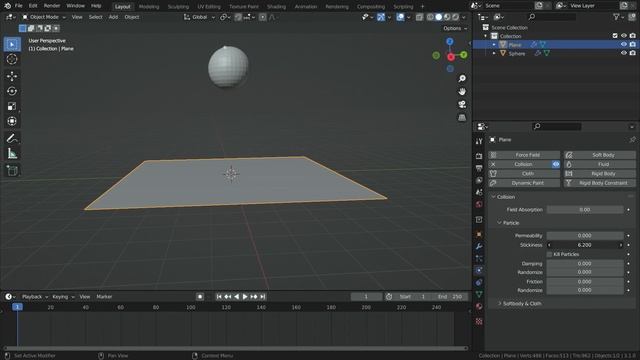640x360 pixels.
Task: Enable the Kill Particles checkbox
Action: pyautogui.click(x=549, y=254)
